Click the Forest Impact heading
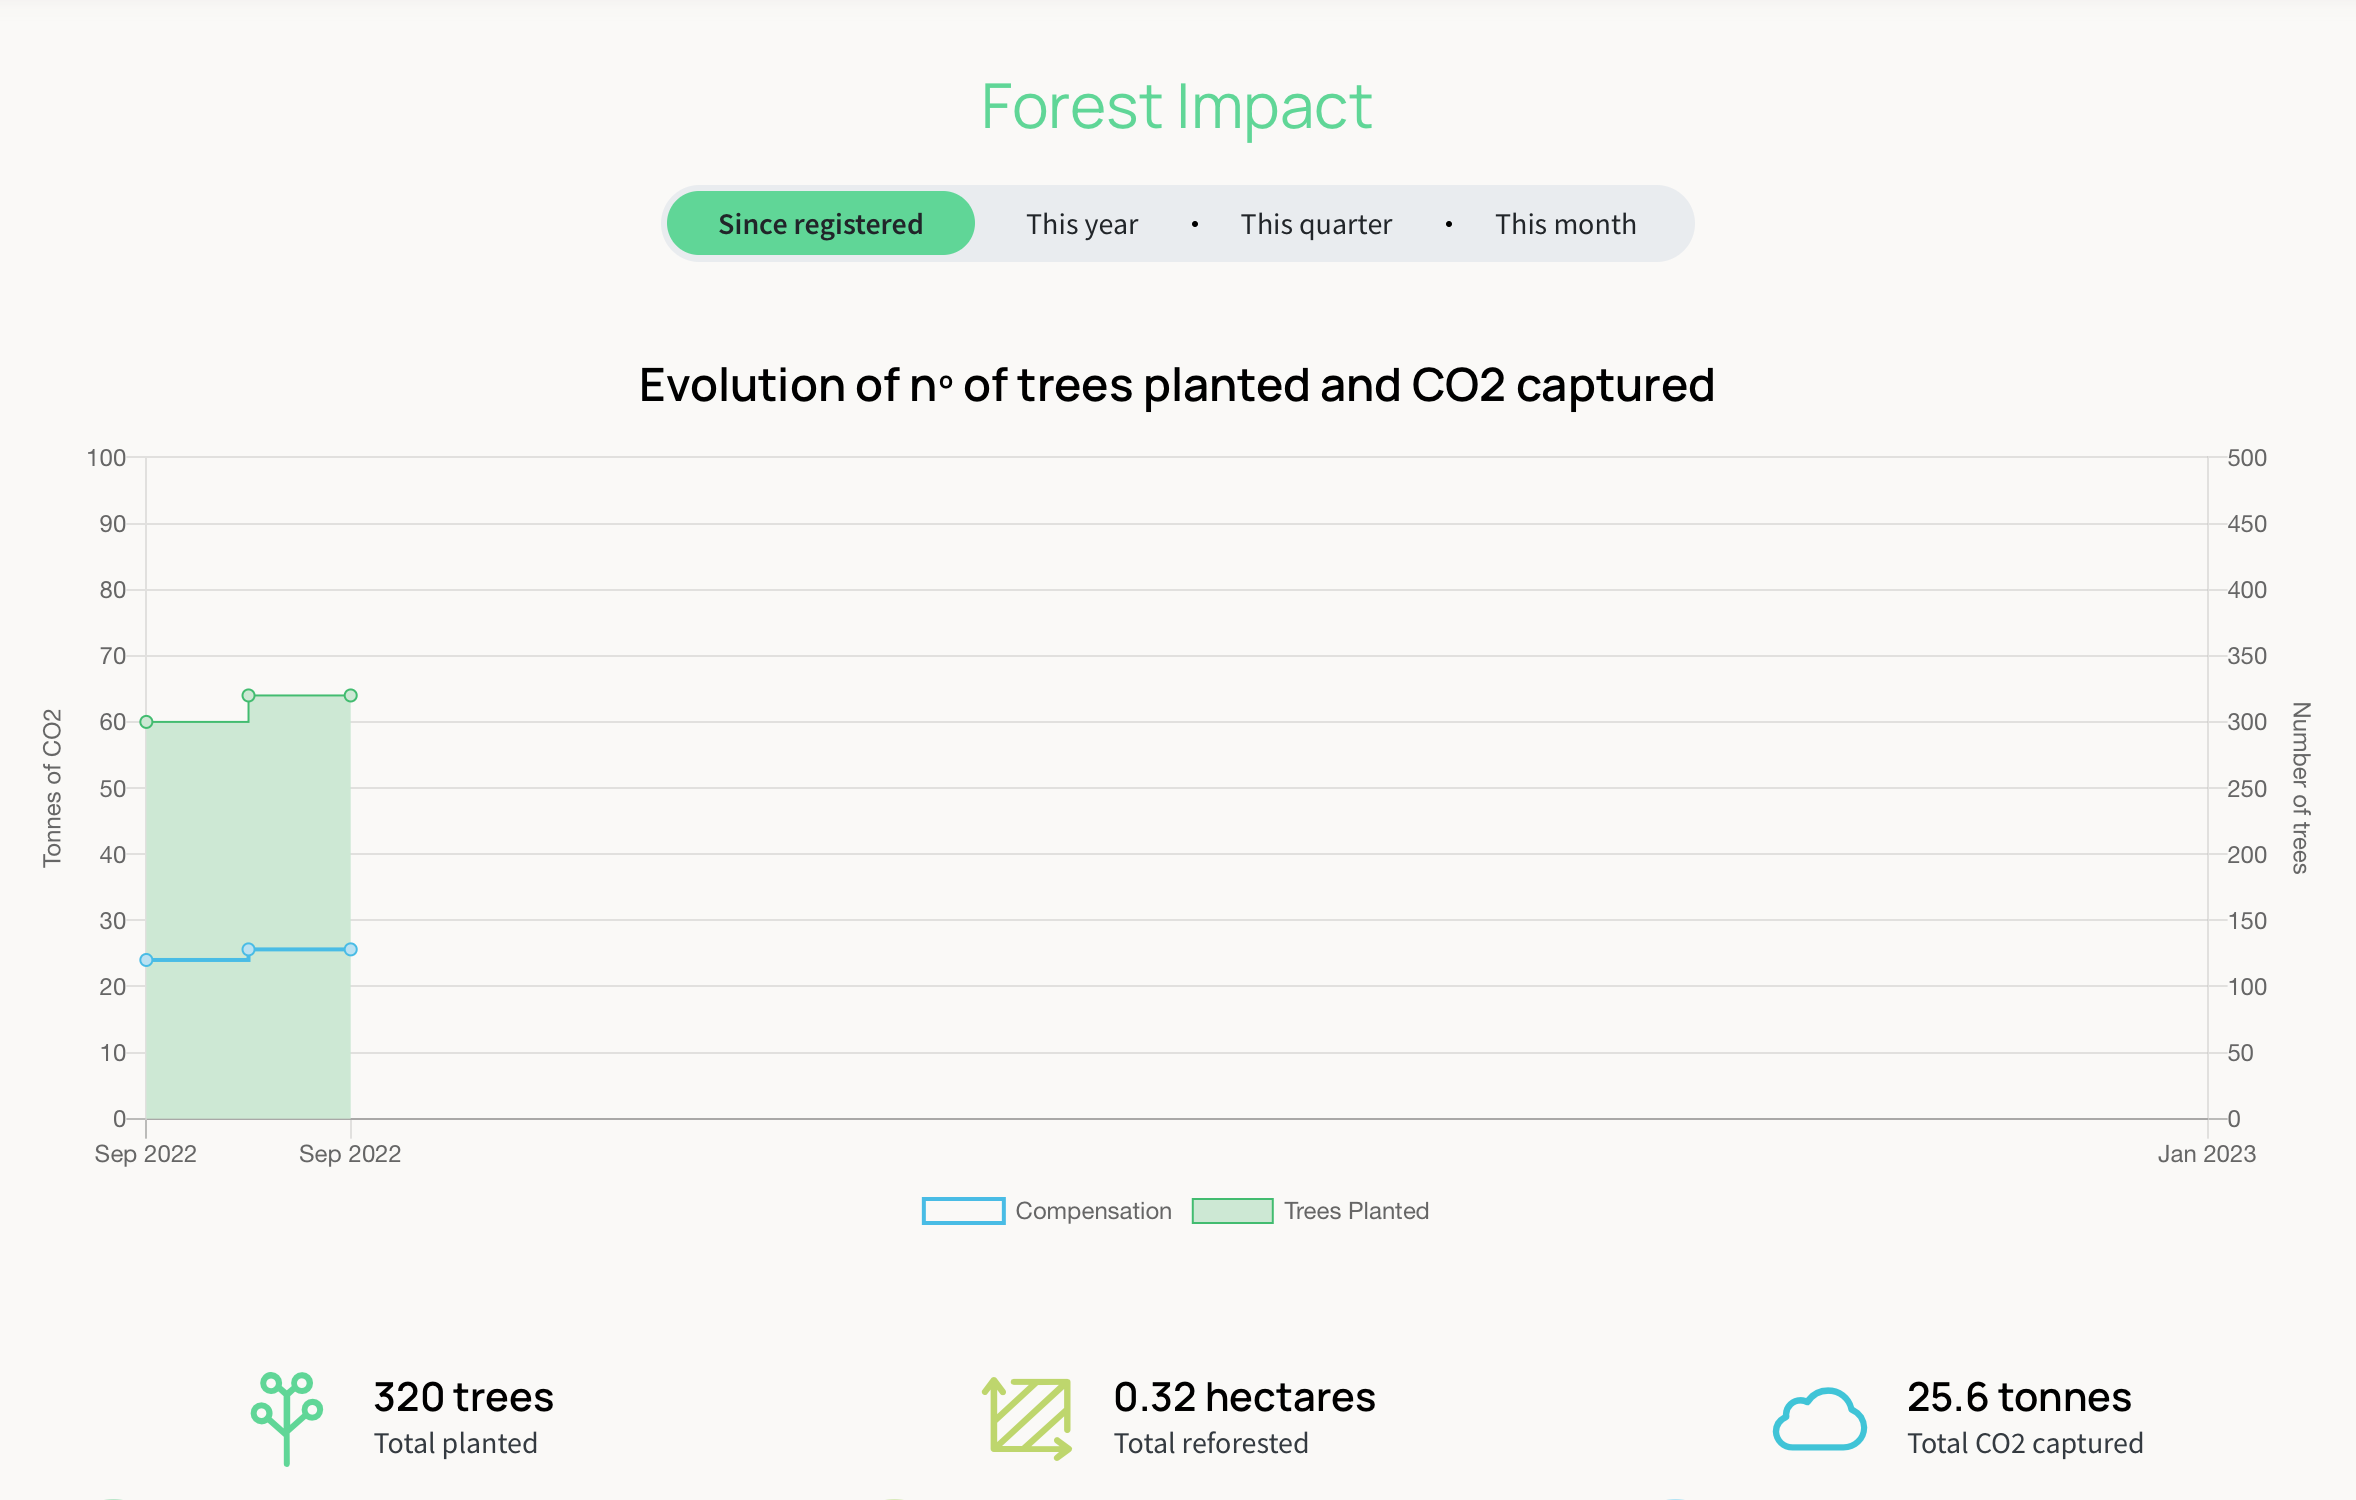The width and height of the screenshot is (2356, 1500). [x=1177, y=107]
